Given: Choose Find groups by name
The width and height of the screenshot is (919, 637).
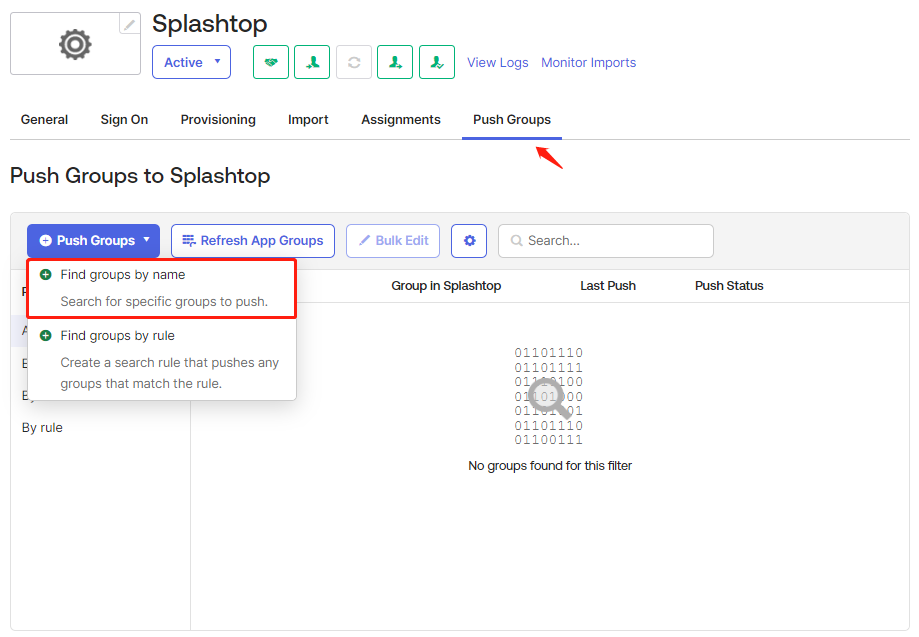Looking at the screenshot, I should 162,288.
